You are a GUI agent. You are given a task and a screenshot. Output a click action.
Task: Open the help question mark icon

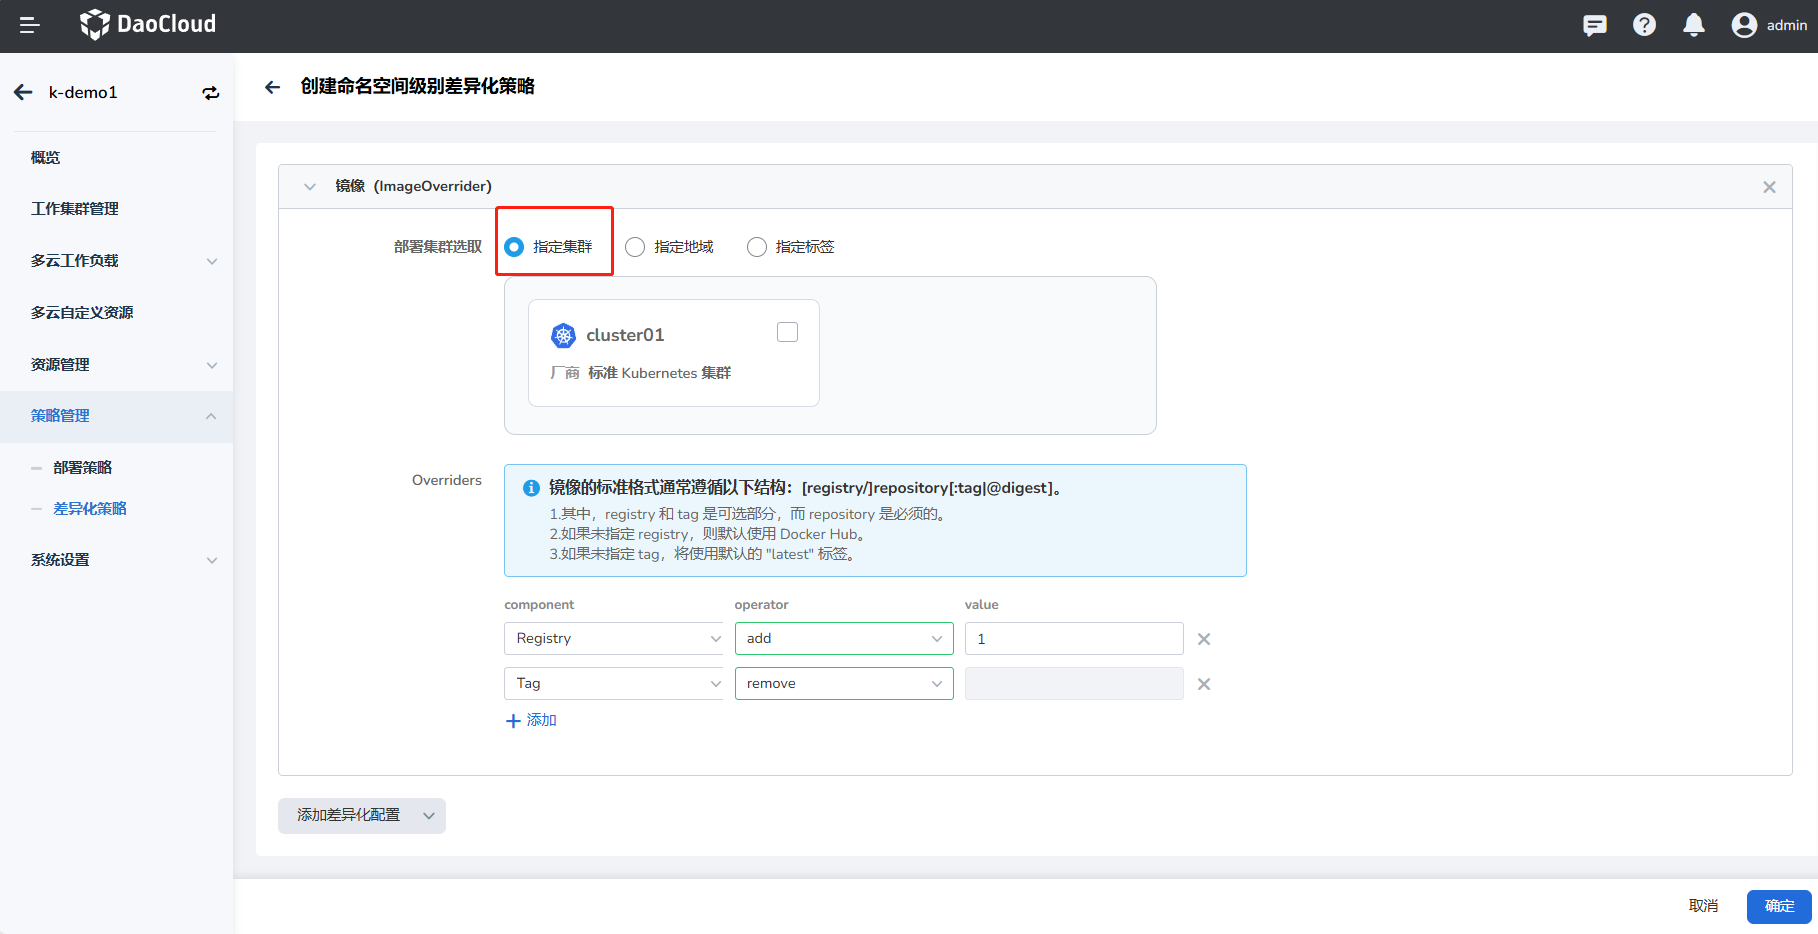coord(1644,25)
